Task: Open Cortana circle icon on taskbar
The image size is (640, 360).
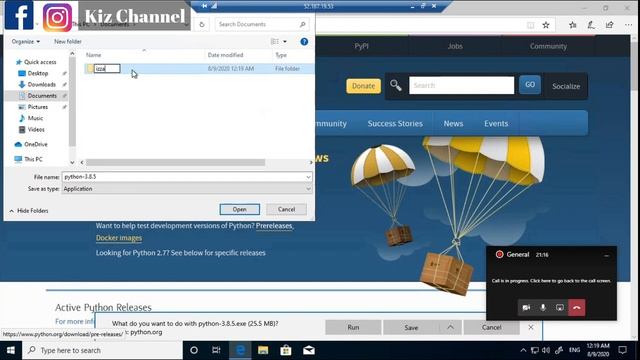Action: coord(194,350)
